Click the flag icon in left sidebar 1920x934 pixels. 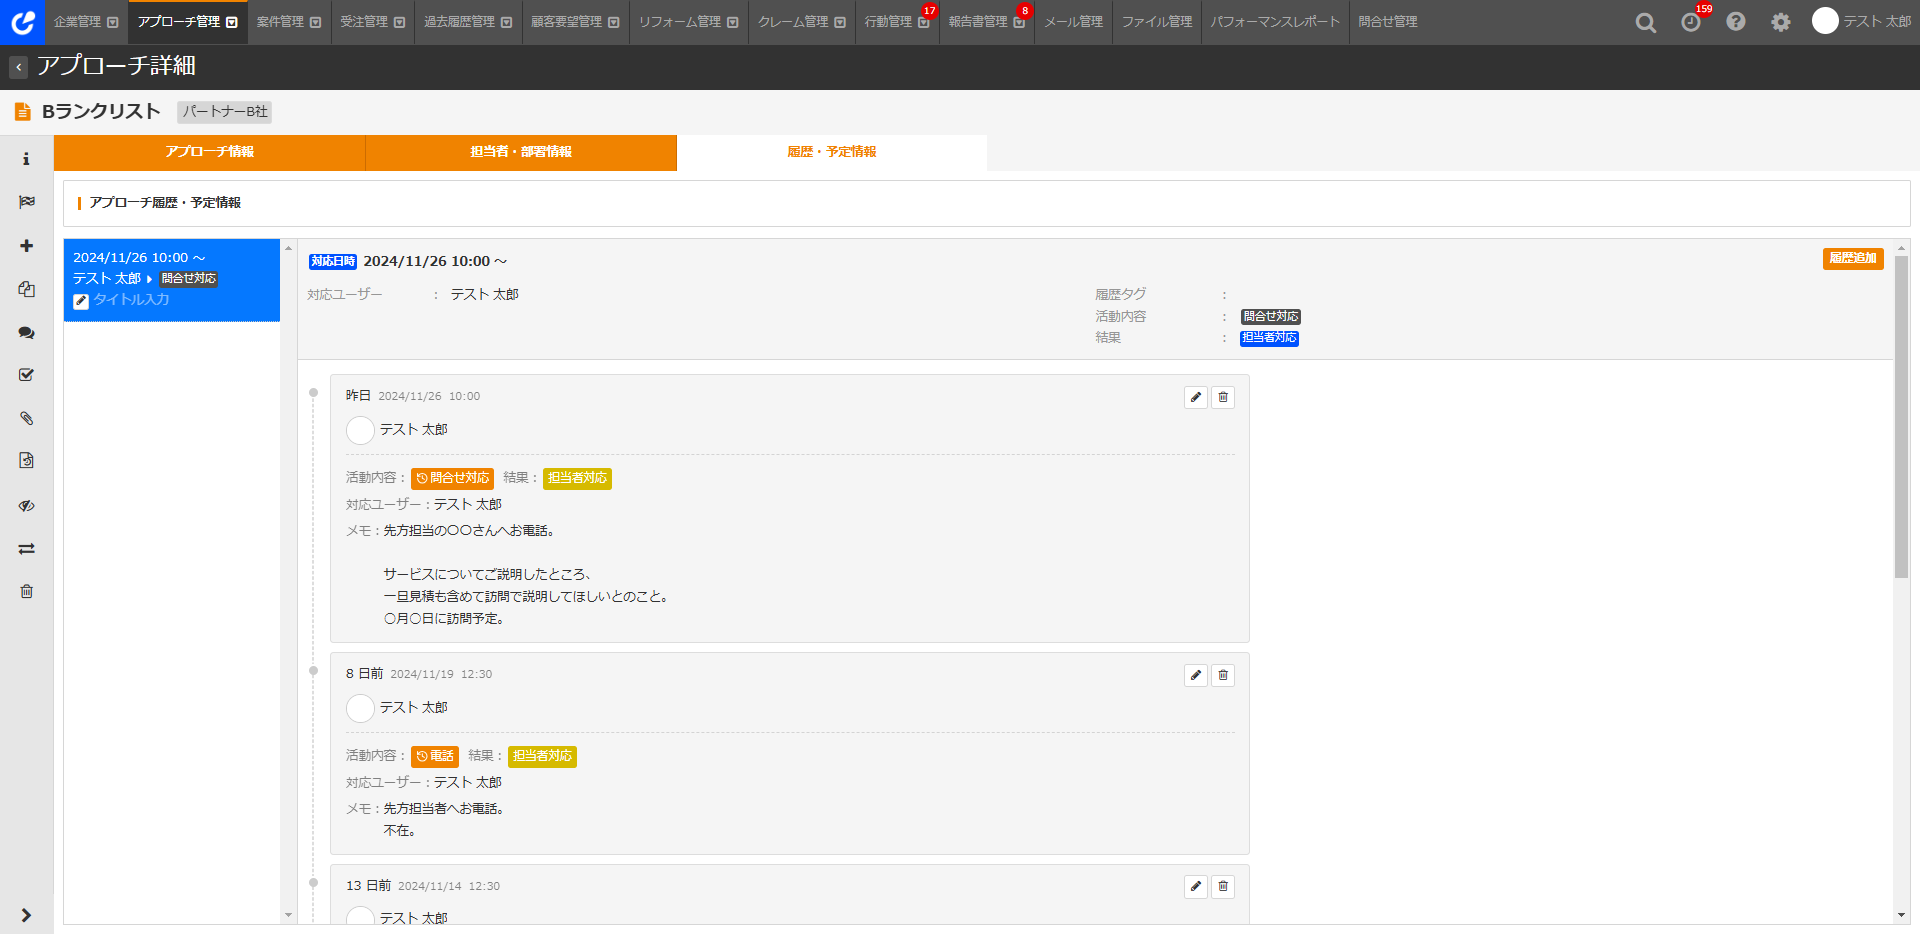click(x=26, y=202)
